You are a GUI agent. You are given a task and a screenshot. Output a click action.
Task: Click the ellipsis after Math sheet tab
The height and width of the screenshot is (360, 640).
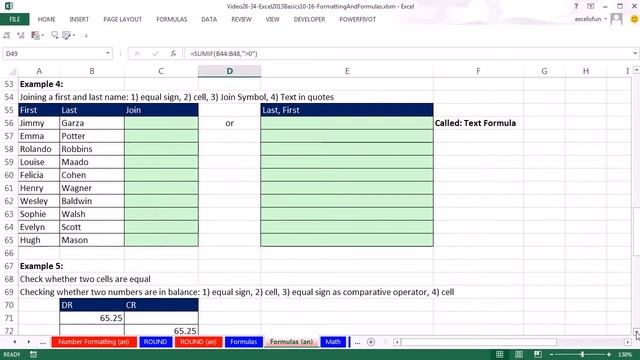[357, 342]
